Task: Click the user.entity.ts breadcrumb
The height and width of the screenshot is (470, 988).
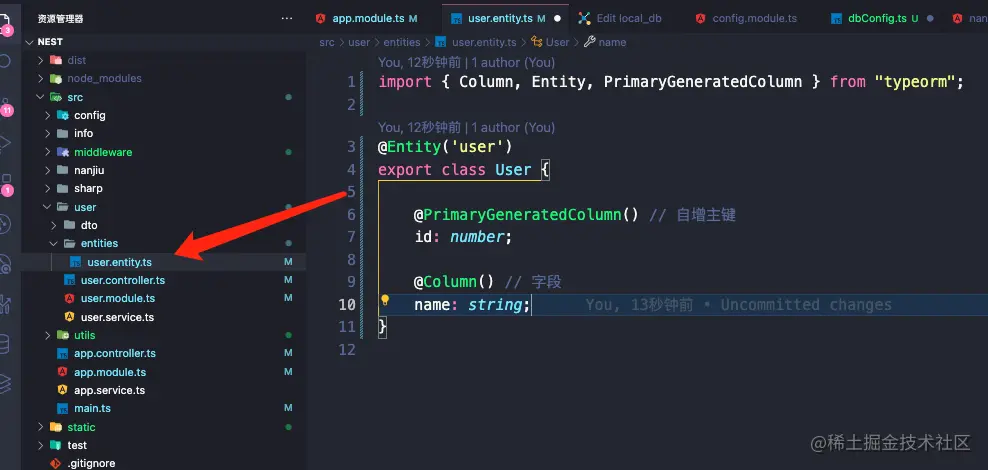Action: 484,42
